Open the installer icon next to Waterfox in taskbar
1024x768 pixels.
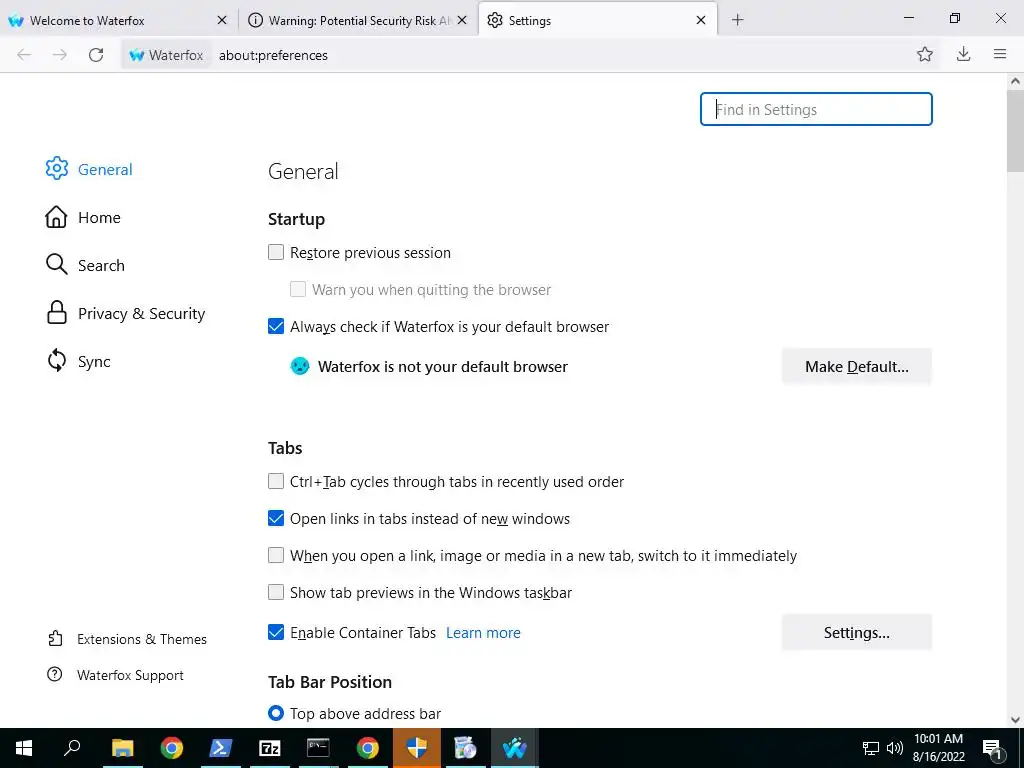(466, 748)
